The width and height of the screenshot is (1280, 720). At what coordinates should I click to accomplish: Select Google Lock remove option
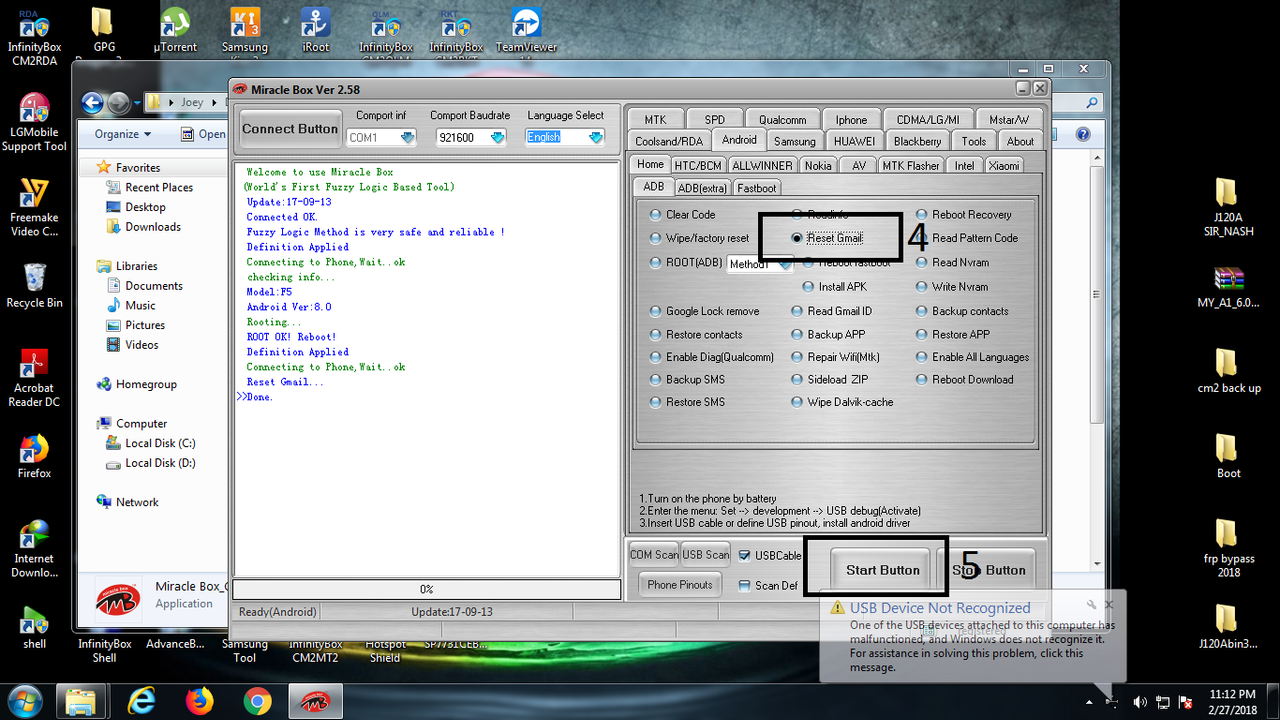(655, 311)
